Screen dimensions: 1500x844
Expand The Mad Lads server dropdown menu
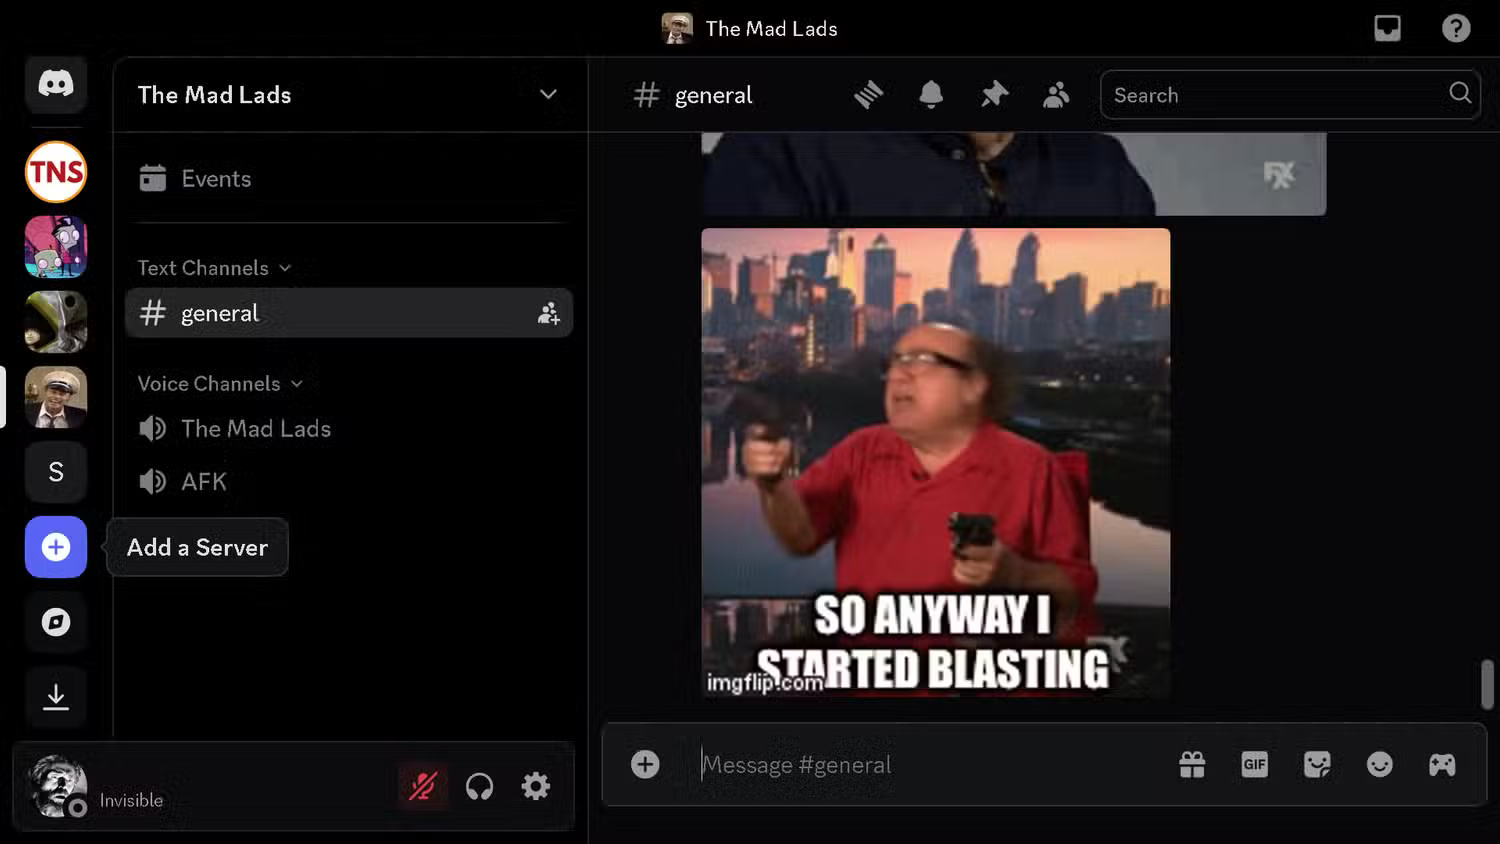coord(548,95)
